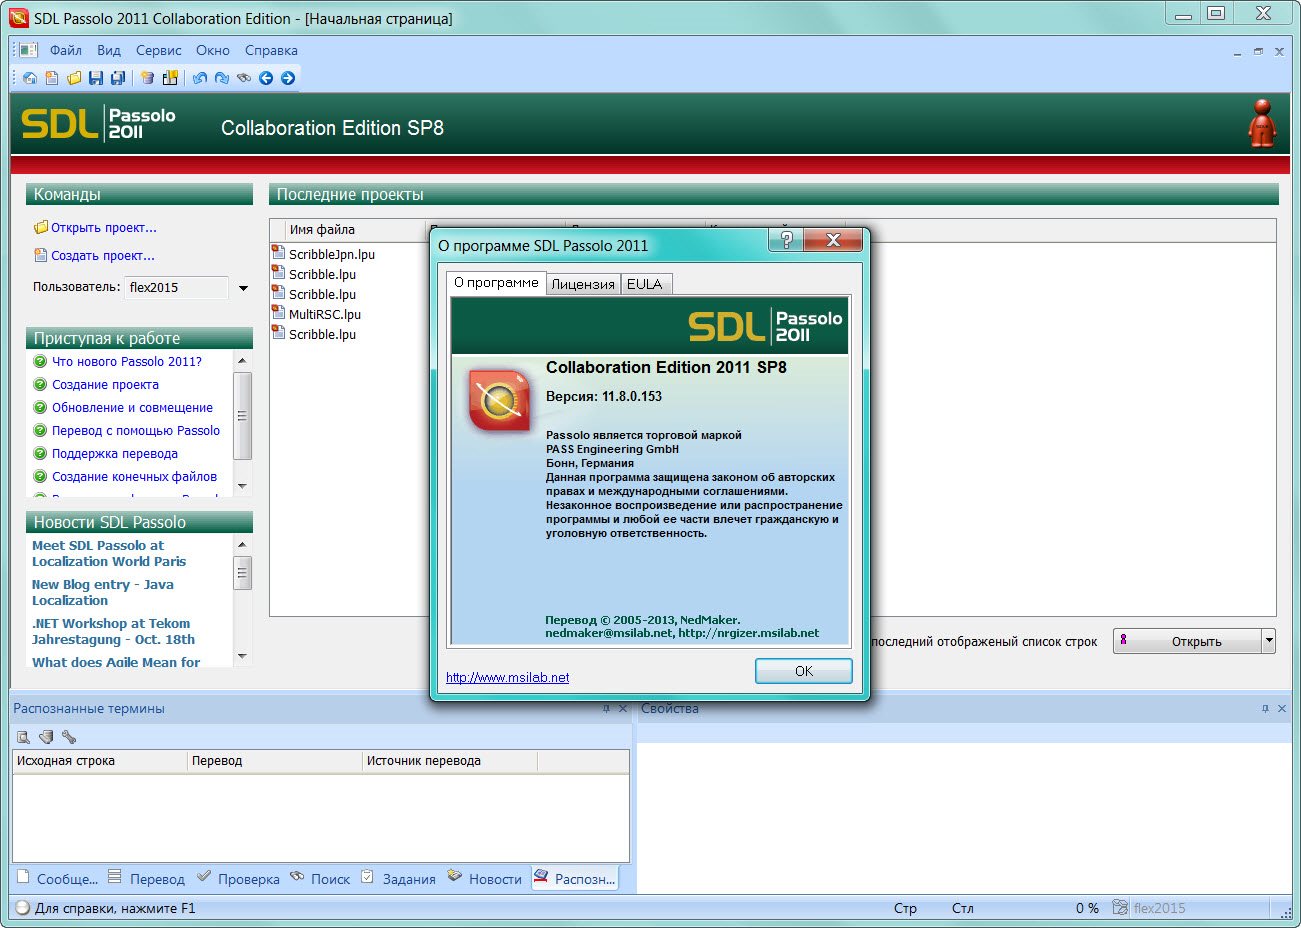Screen dimensions: 1301x928
Task: Open 'Что нового Passolo 2011?' help topic
Action: point(127,361)
